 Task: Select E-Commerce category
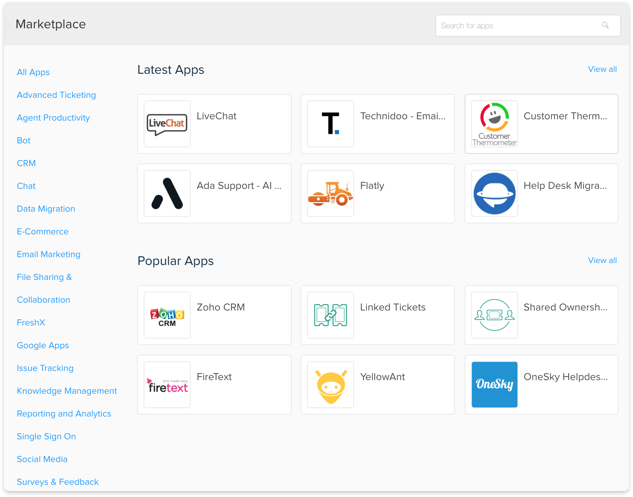click(x=42, y=232)
